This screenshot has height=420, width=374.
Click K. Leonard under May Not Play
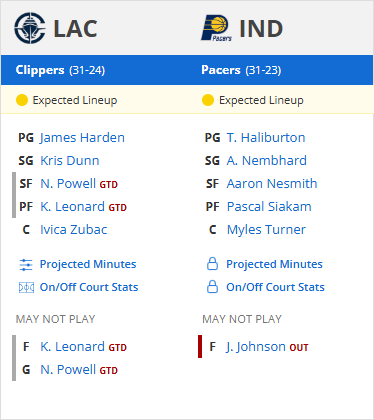(x=72, y=347)
